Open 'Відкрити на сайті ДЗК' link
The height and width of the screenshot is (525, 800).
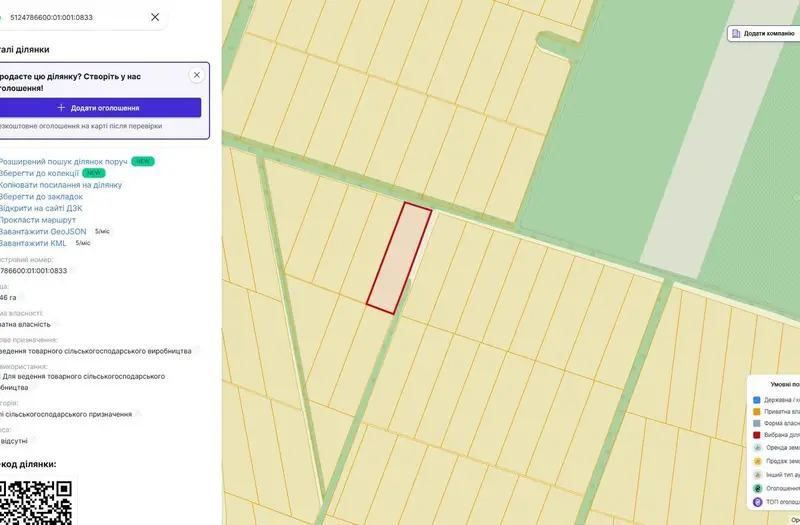(40, 209)
